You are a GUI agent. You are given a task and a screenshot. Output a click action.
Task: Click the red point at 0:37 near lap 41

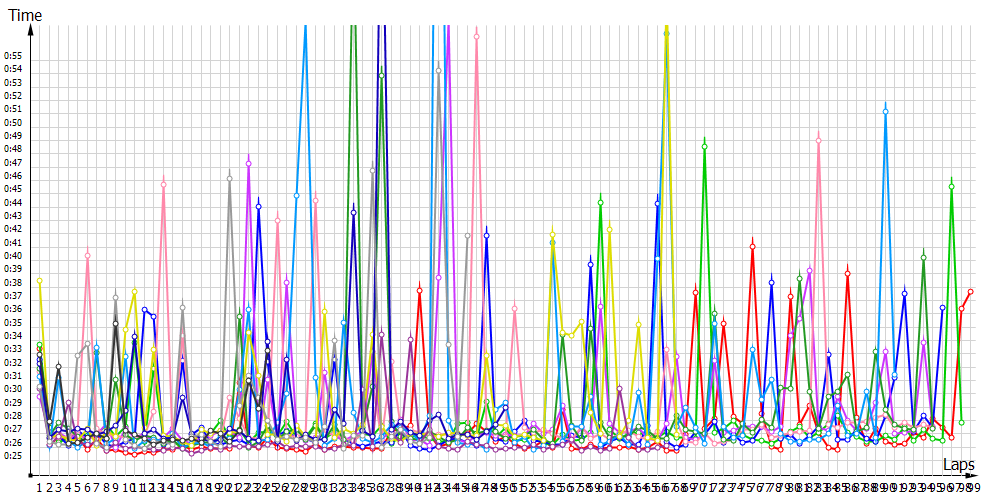click(x=419, y=290)
